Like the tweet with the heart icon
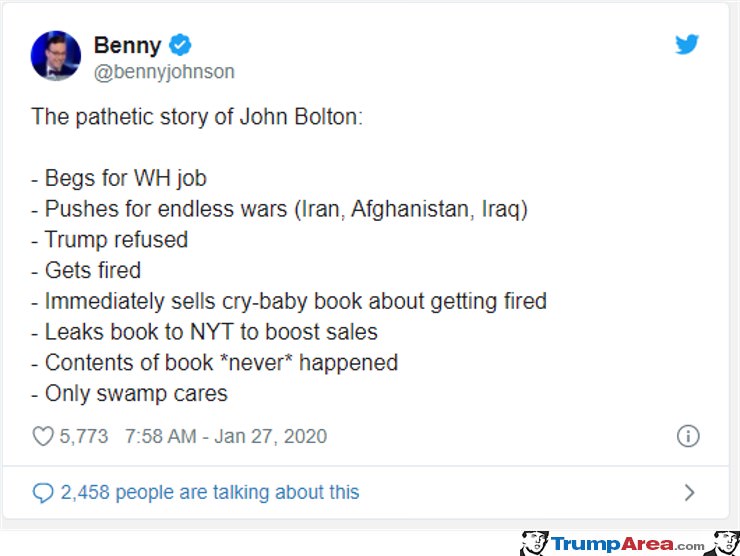 [x=43, y=436]
